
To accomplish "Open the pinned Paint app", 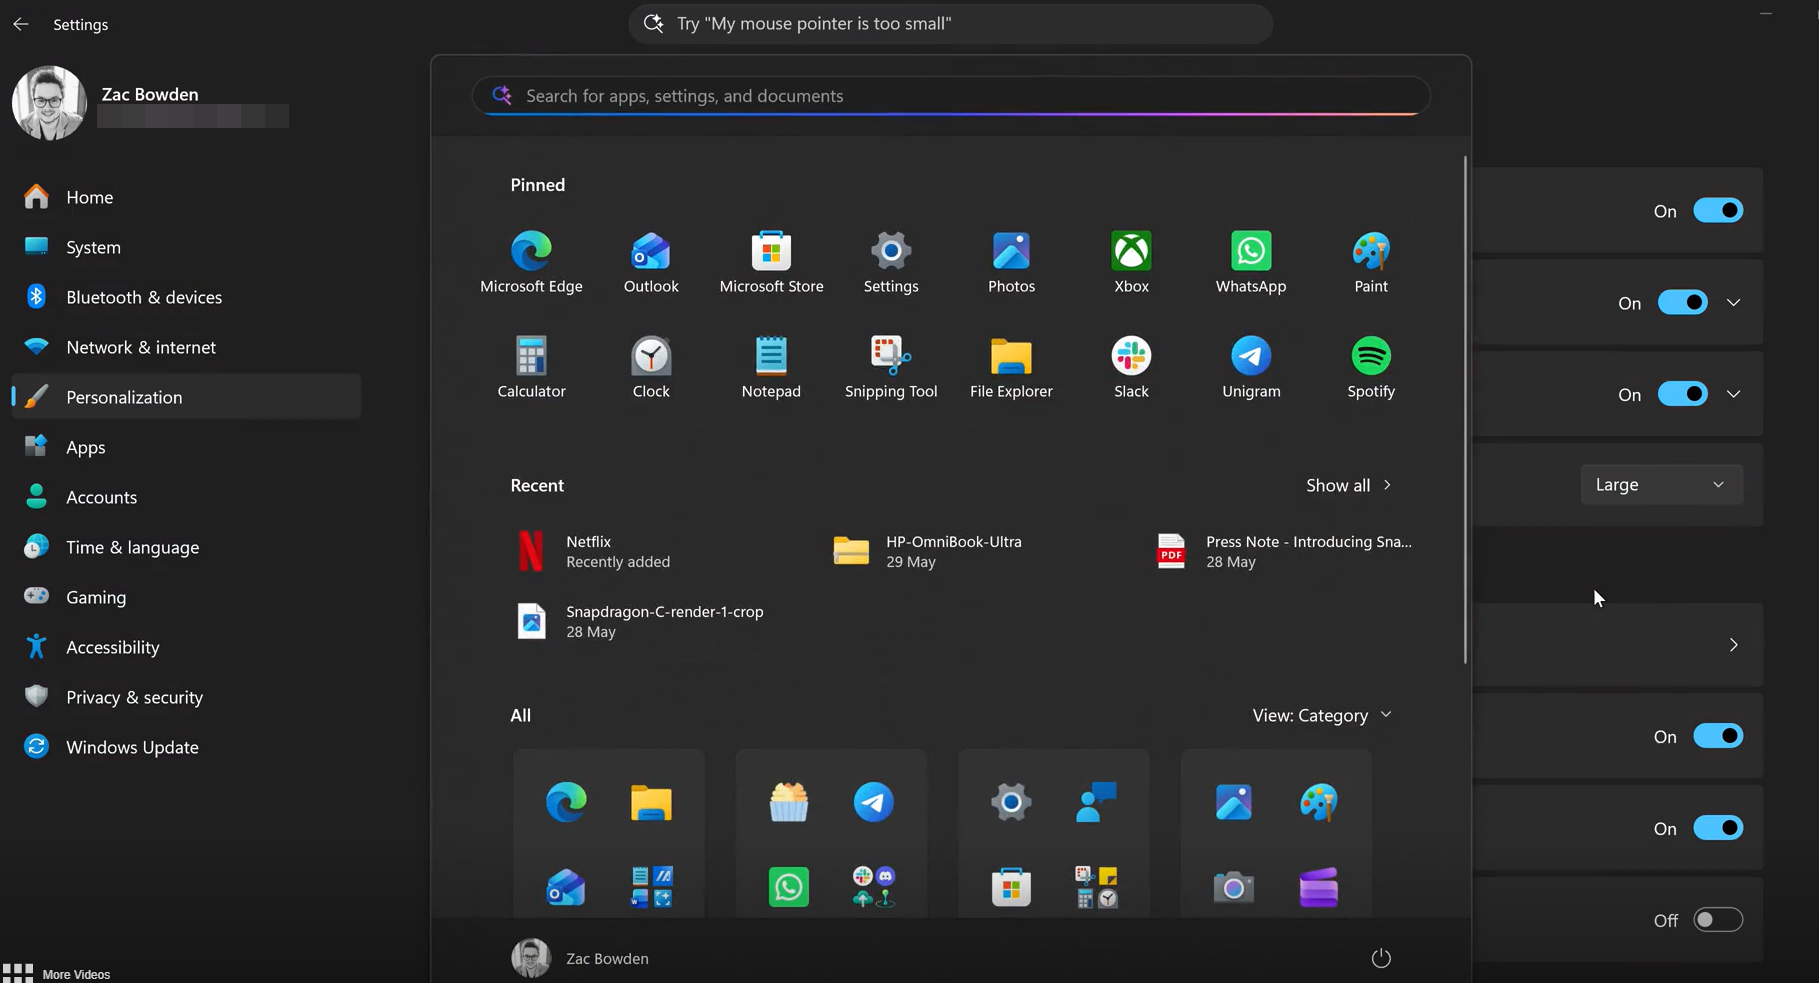I will pos(1371,263).
